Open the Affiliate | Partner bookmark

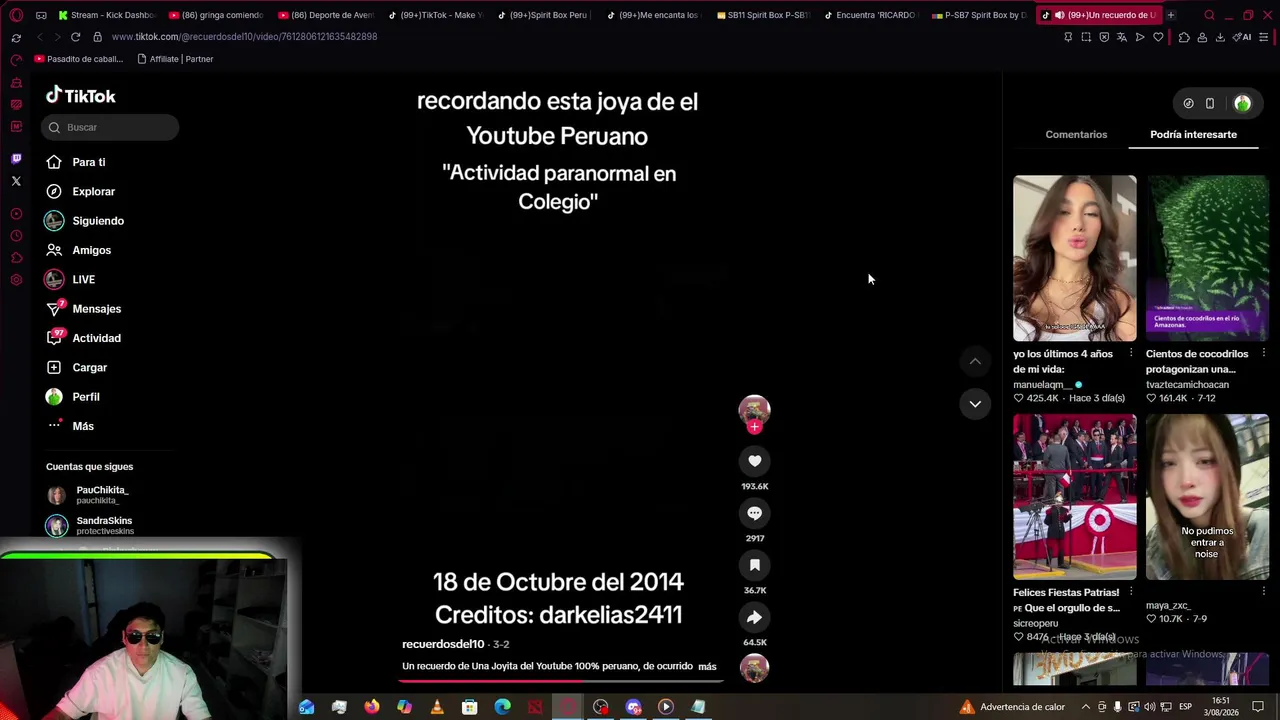175,59
